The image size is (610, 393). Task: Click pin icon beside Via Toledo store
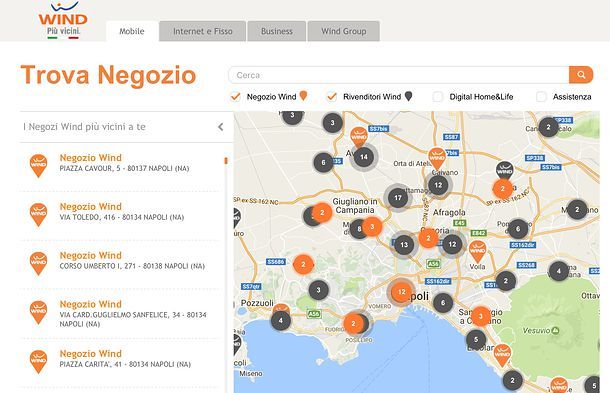pos(38,215)
